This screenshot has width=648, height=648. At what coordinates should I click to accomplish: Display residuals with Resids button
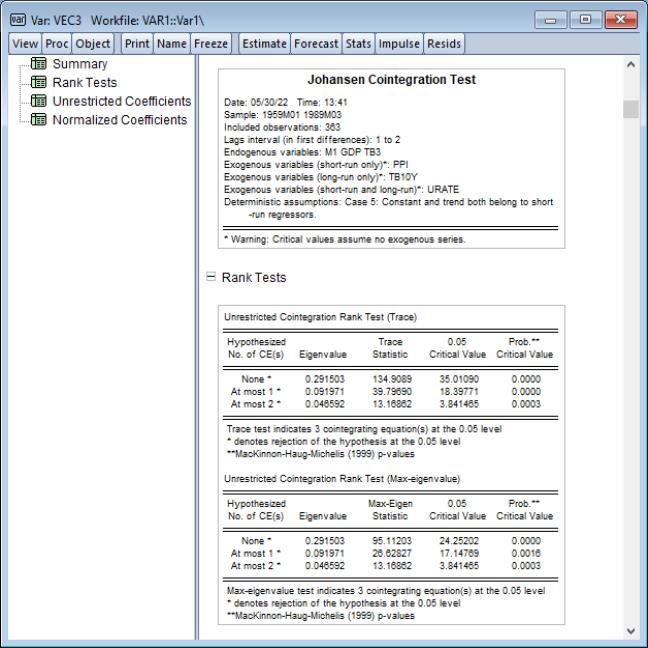[x=445, y=44]
